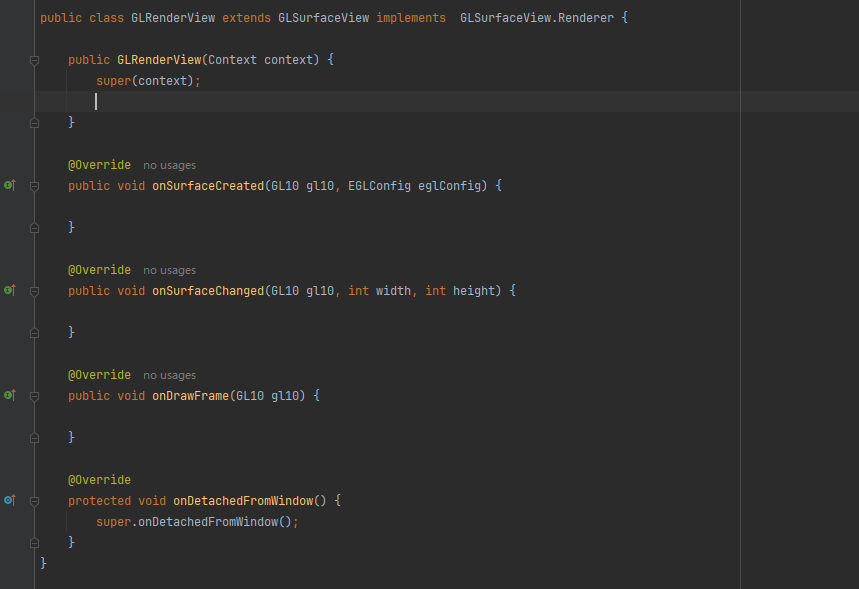The width and height of the screenshot is (859, 589).
Task: Click the override gutter icon beside onDetachedFromWindow
Action: [10, 499]
